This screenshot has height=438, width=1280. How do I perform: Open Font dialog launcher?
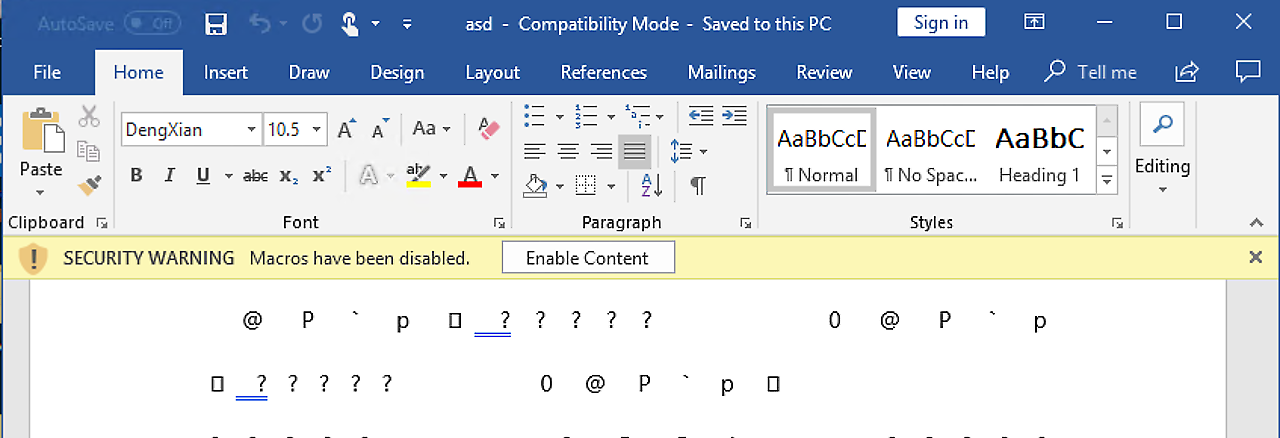[499, 222]
